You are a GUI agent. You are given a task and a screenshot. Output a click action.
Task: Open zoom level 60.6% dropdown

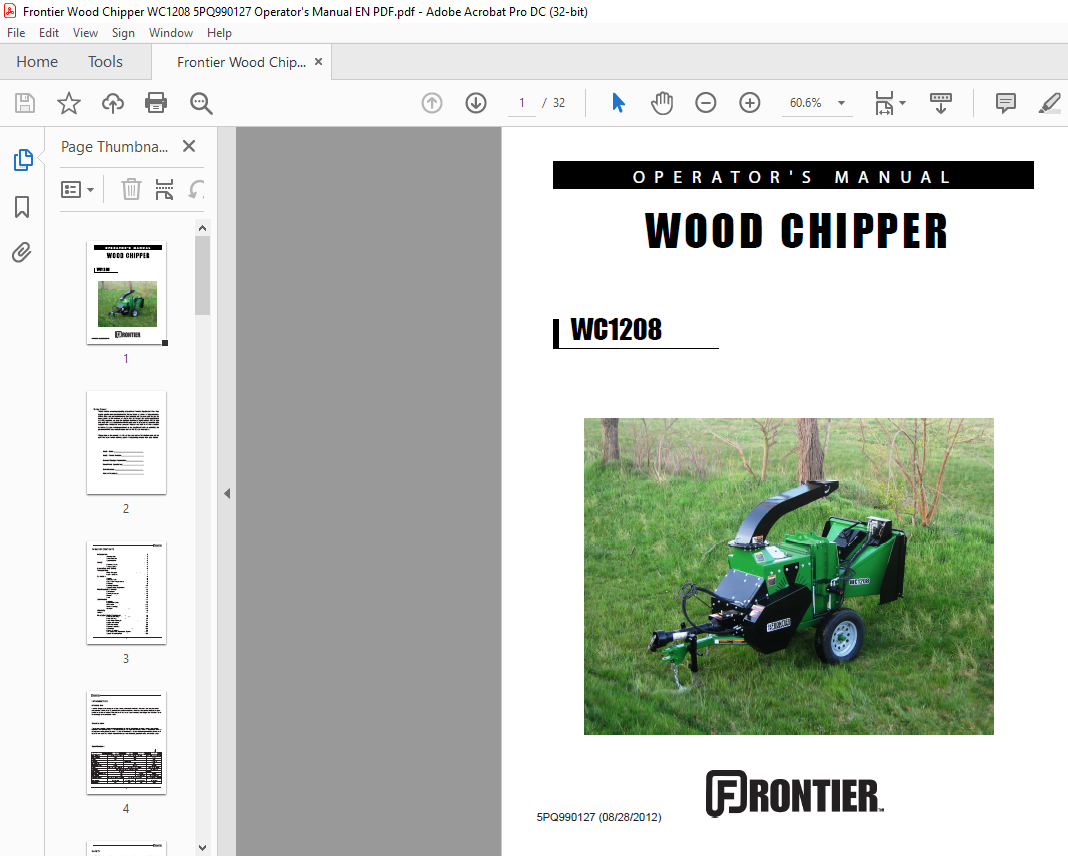[842, 103]
